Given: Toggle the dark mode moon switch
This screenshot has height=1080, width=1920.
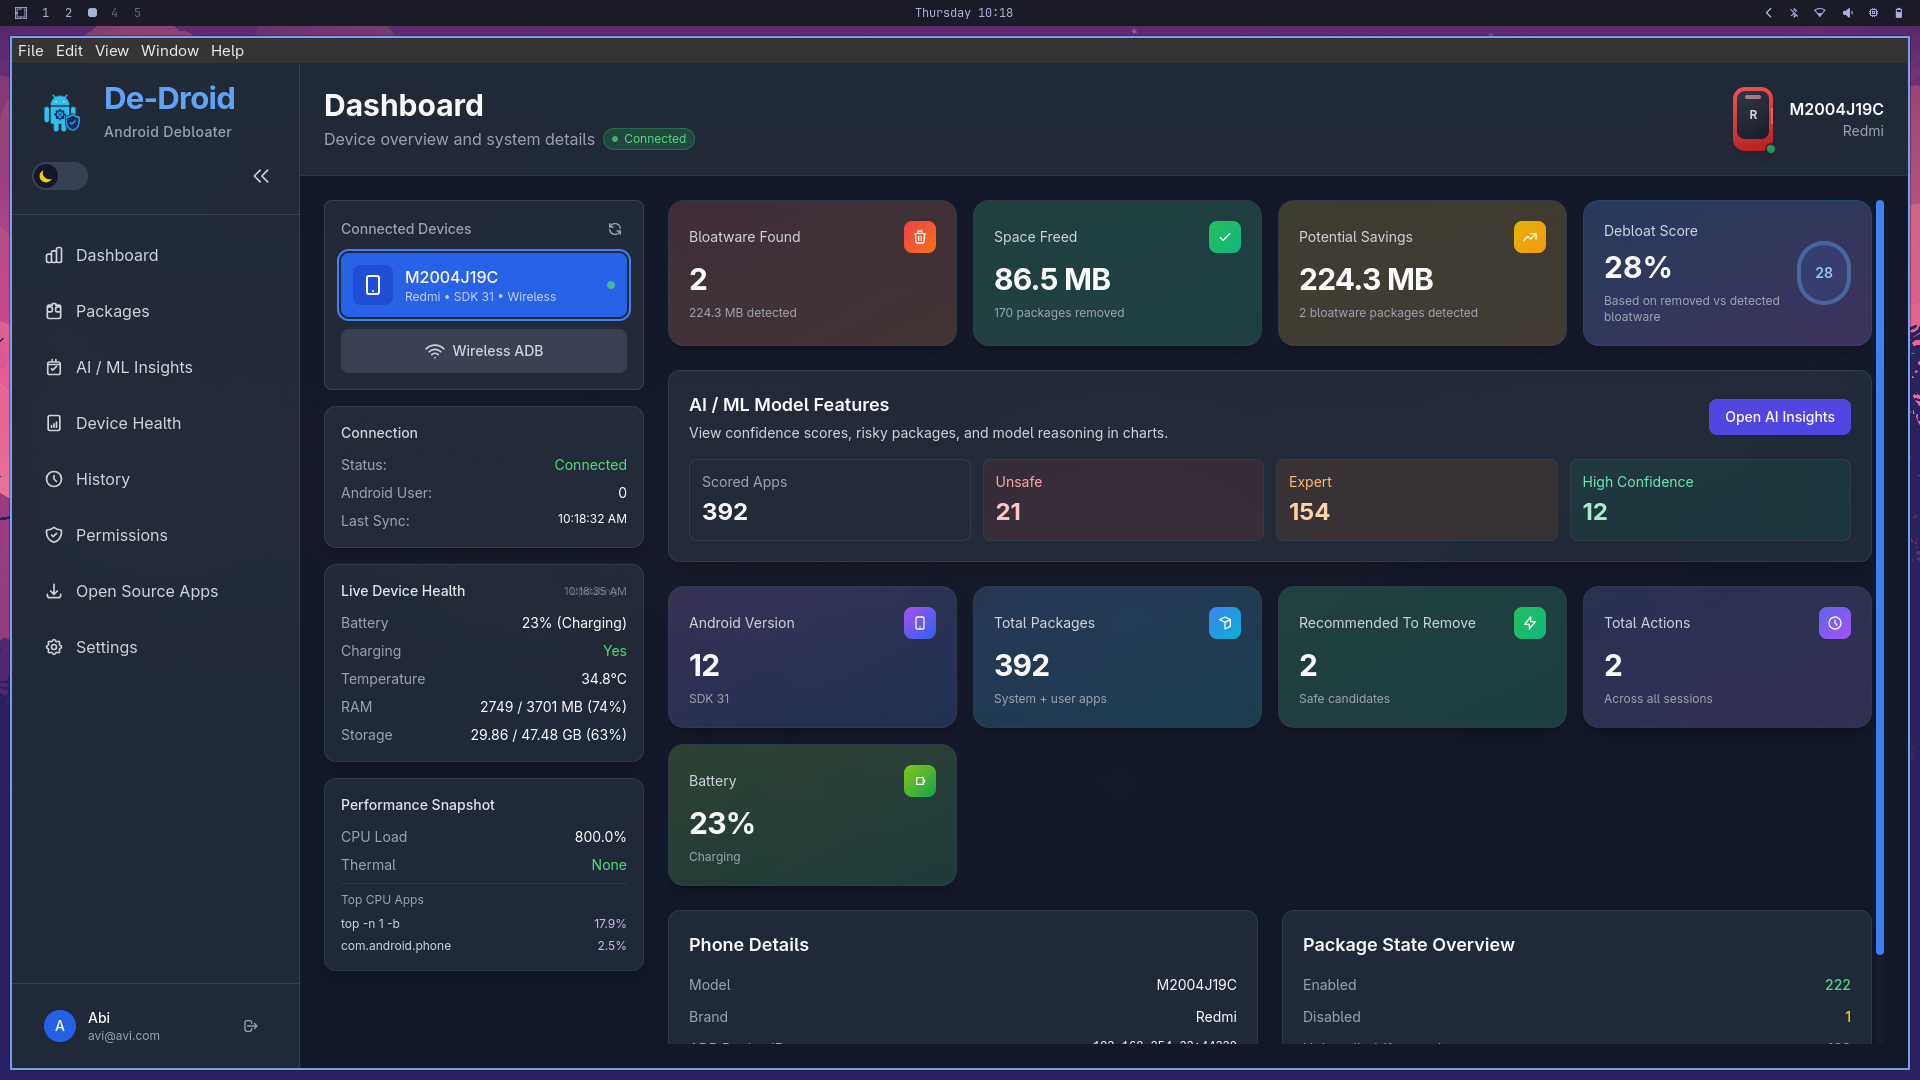Looking at the screenshot, I should (x=60, y=176).
